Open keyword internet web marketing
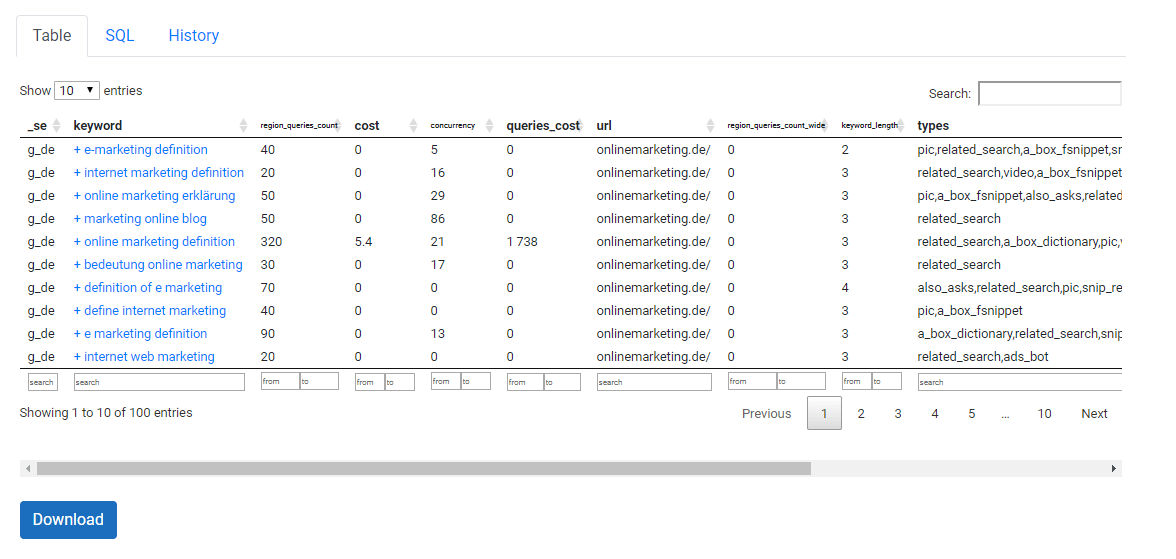Screen dimensions: 1176x559 [x=144, y=356]
